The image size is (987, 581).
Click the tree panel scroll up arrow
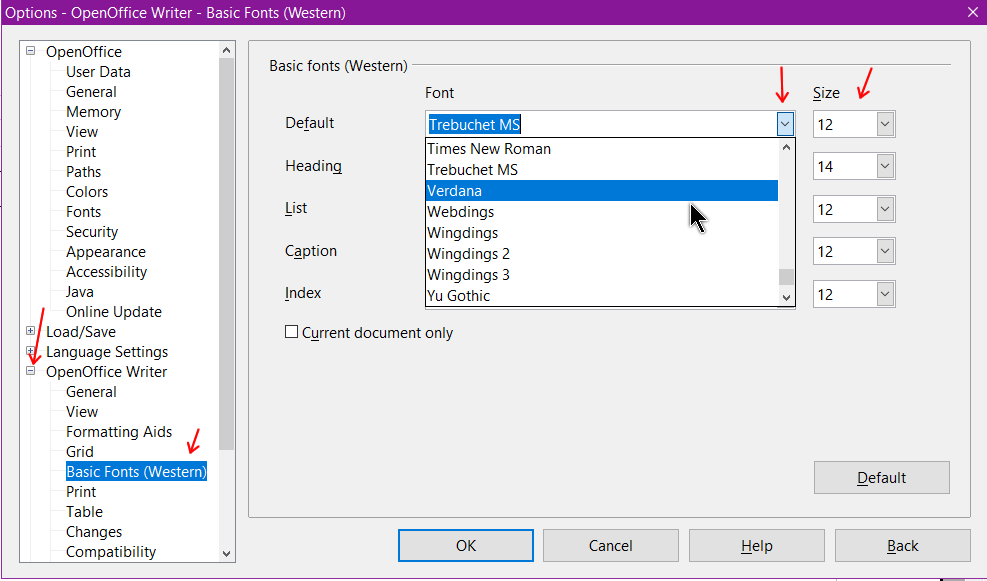coord(227,50)
